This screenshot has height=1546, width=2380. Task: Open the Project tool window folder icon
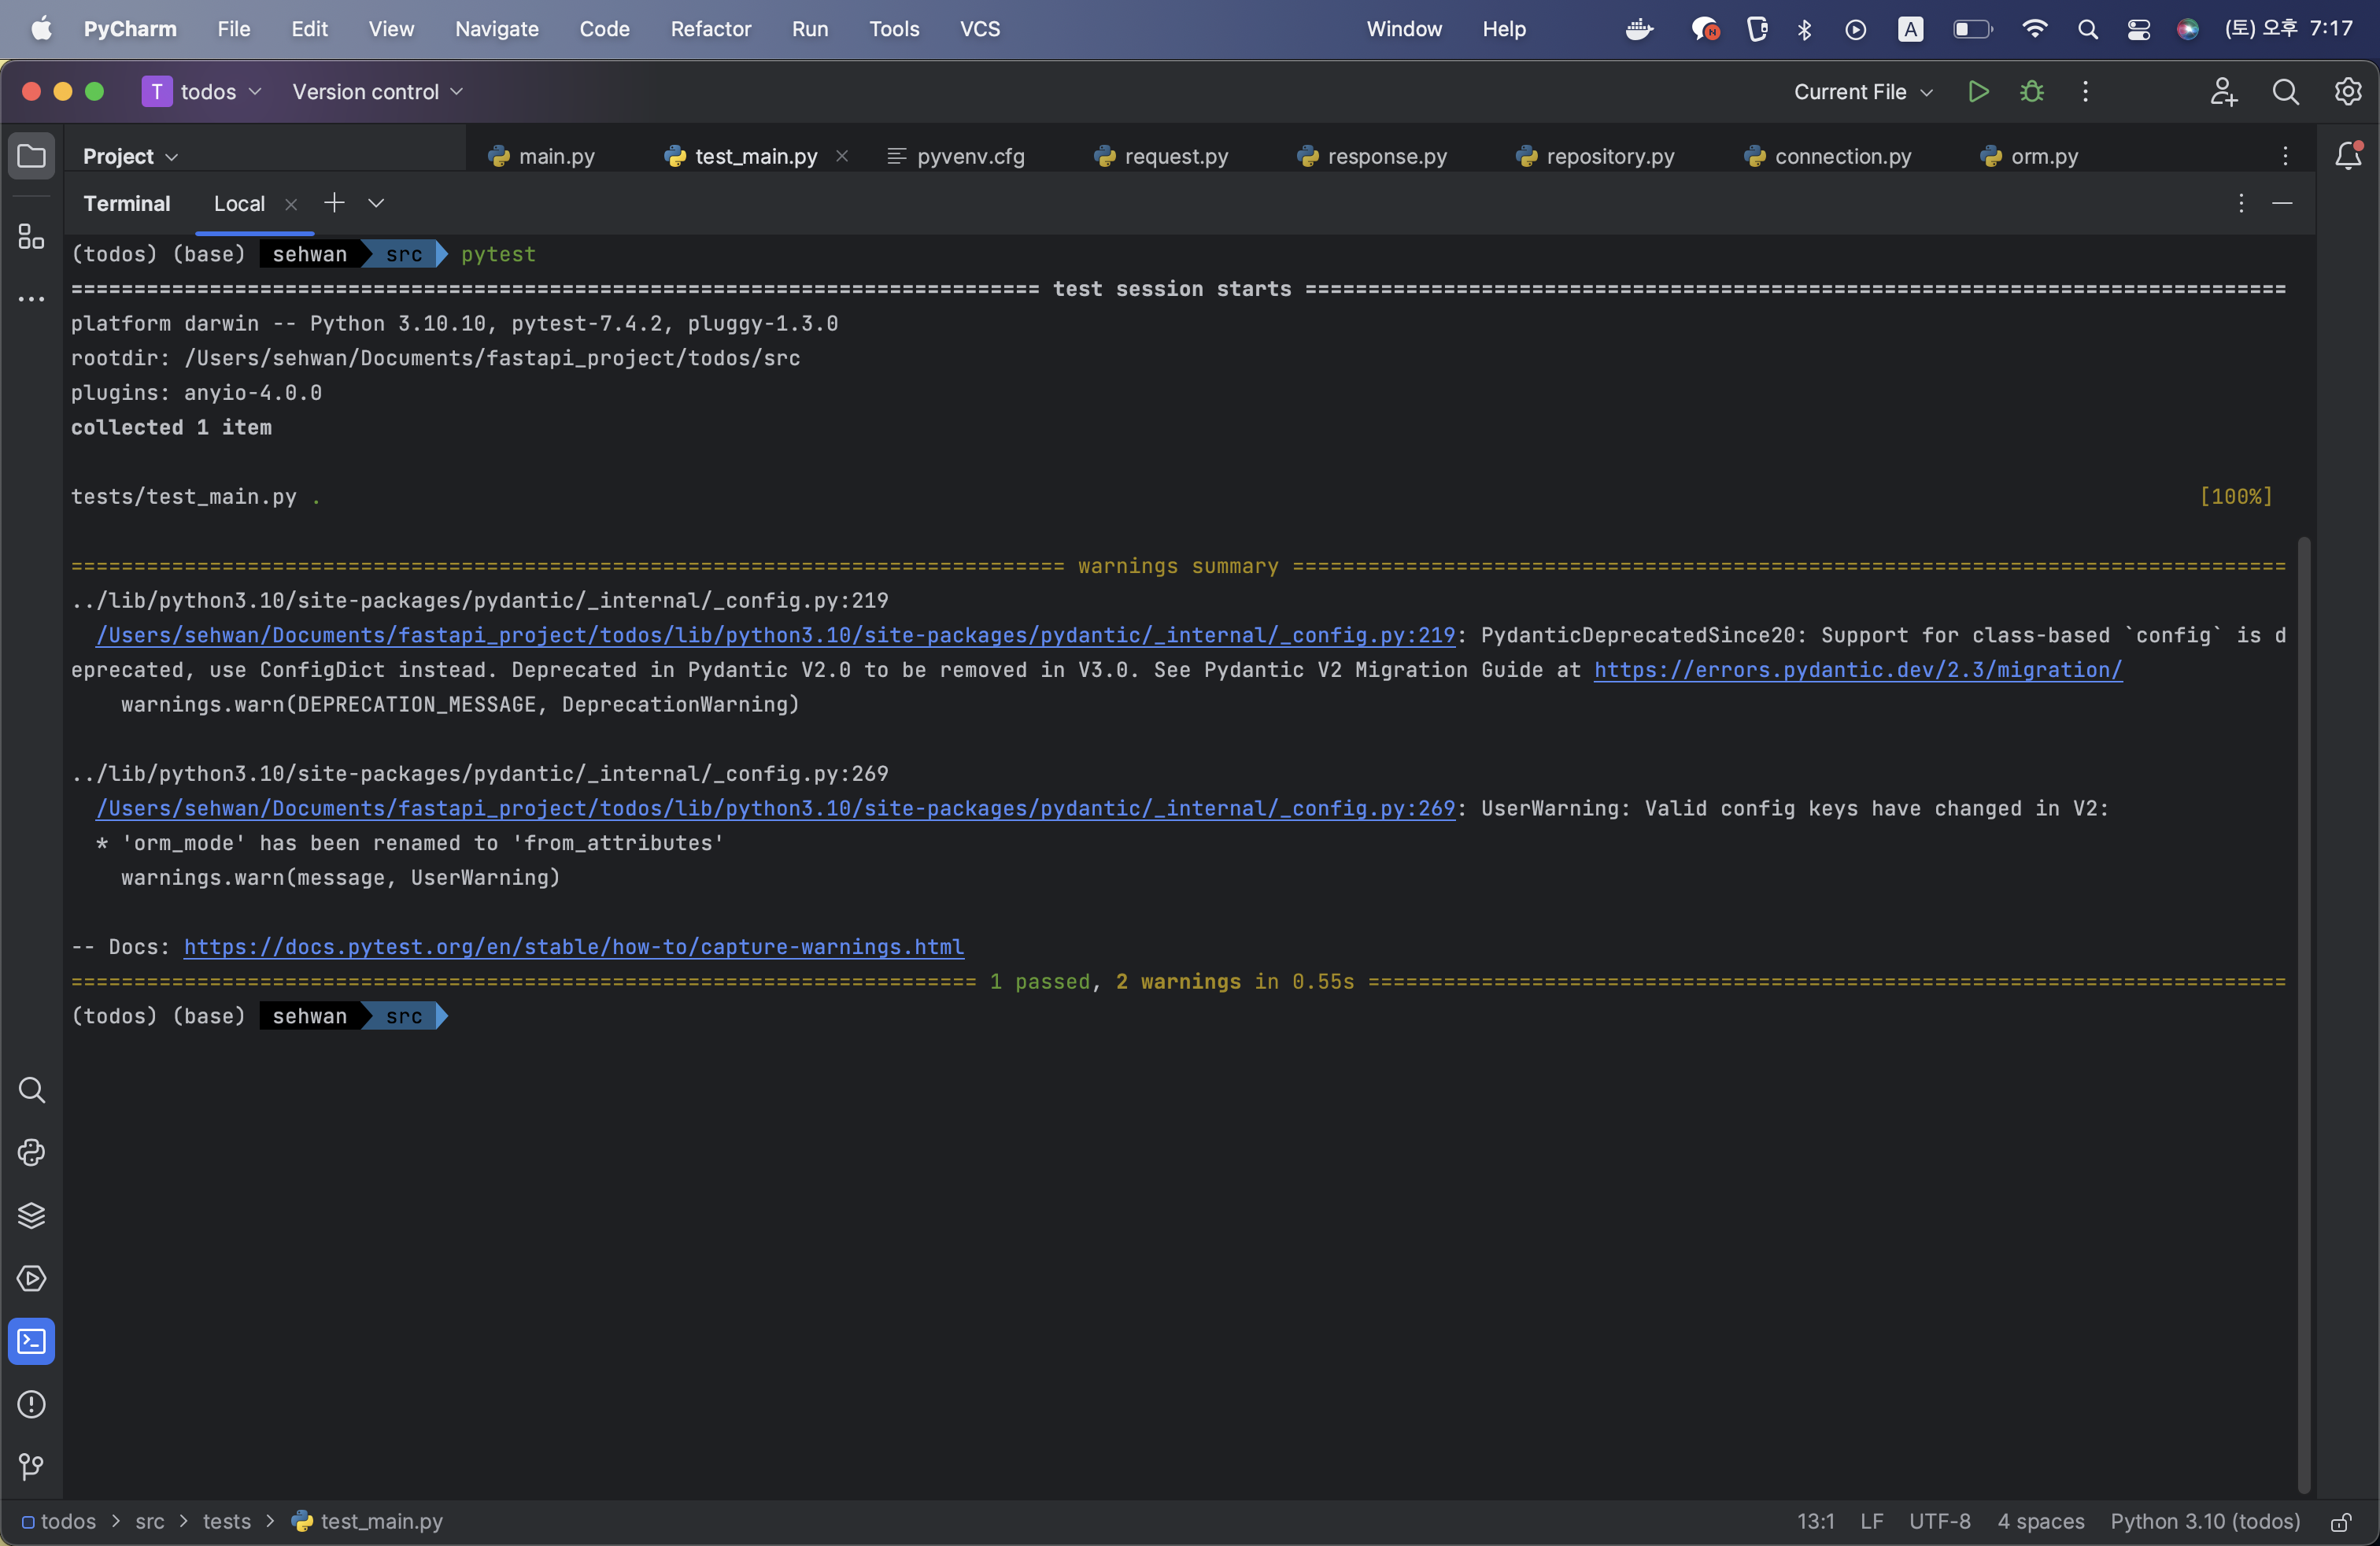(x=31, y=156)
